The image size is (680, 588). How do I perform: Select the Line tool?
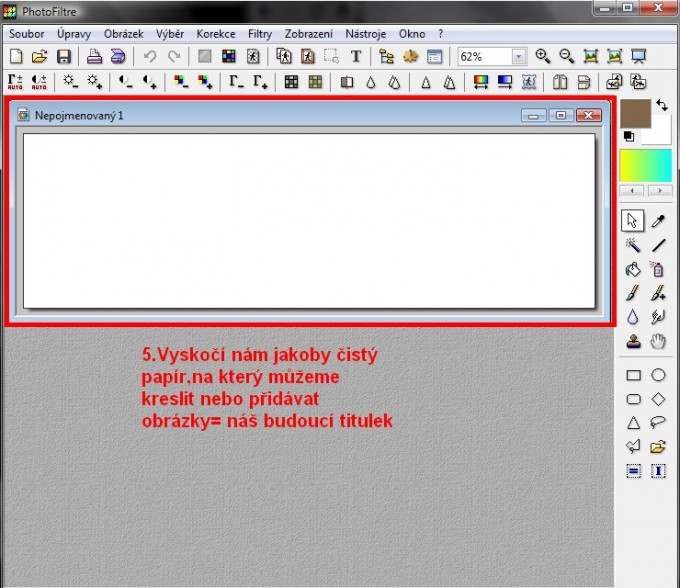point(658,245)
